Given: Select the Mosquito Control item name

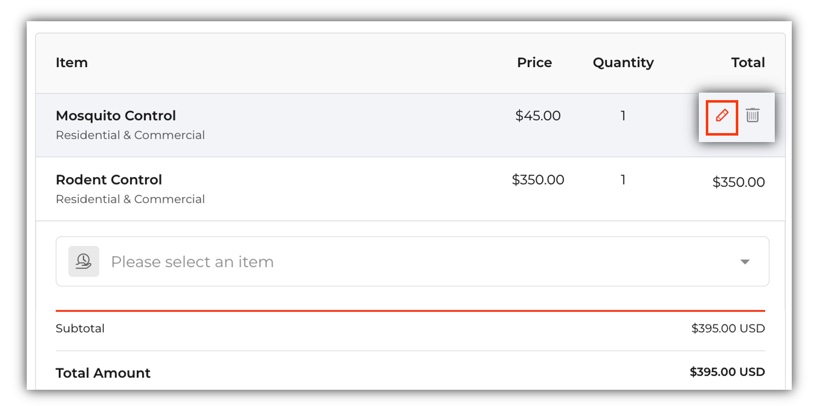Looking at the screenshot, I should (x=116, y=116).
